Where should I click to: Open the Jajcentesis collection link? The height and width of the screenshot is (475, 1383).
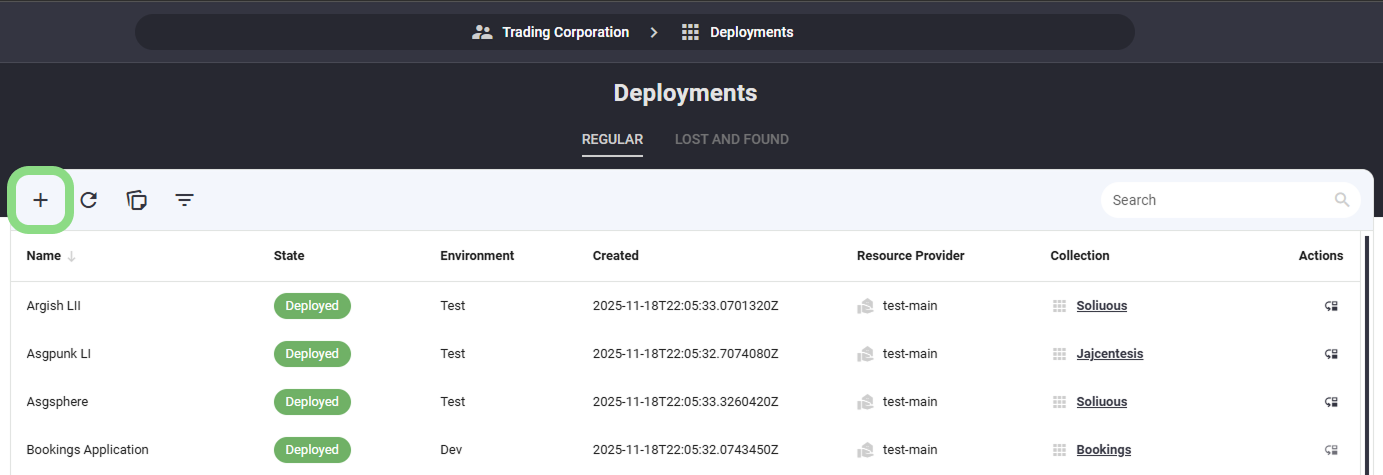(1109, 354)
